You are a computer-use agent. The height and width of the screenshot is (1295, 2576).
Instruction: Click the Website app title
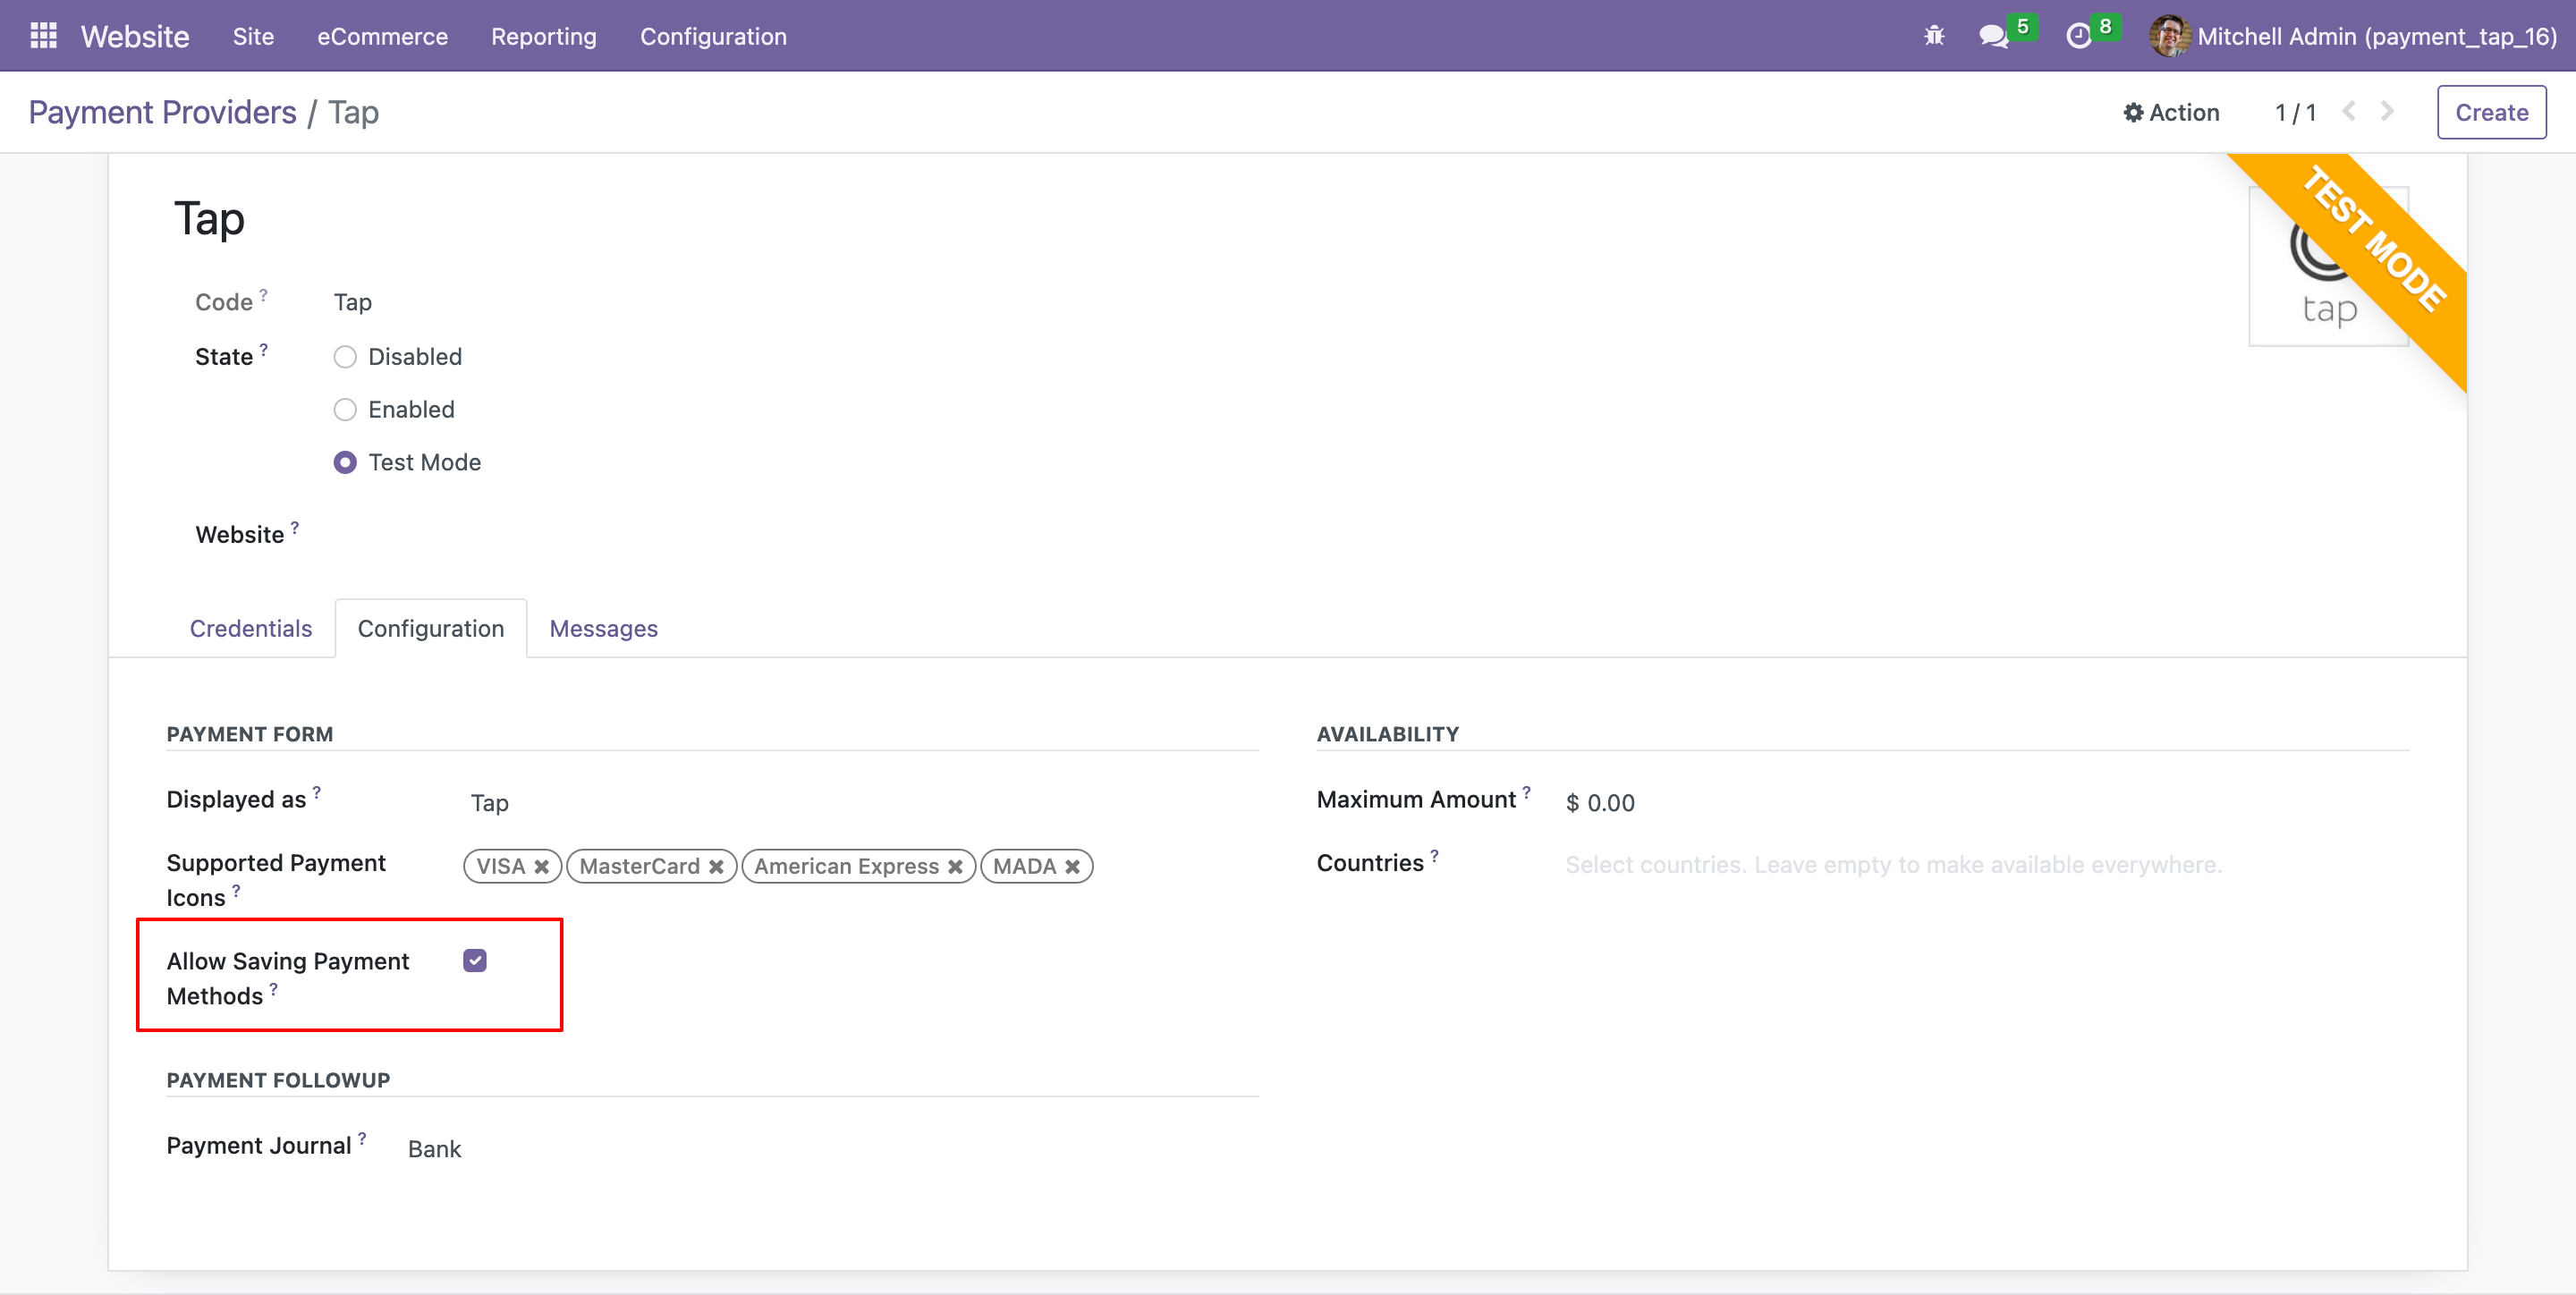pos(135,36)
